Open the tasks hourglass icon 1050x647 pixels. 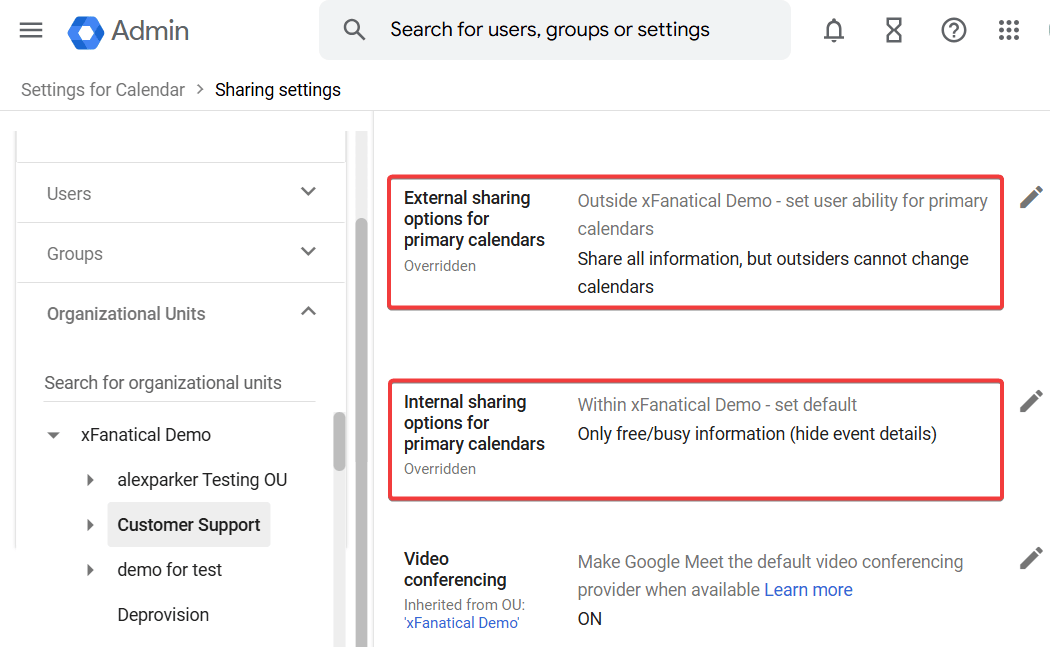tap(894, 30)
